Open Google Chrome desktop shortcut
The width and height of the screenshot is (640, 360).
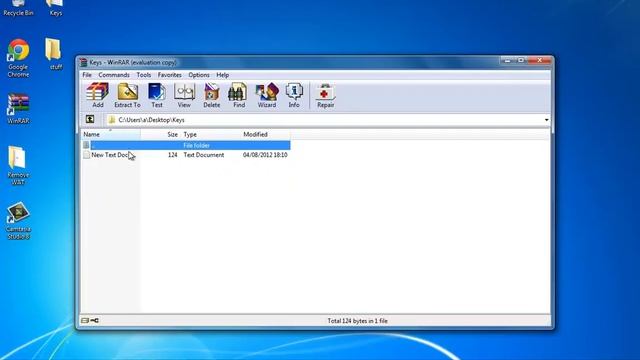(x=18, y=58)
